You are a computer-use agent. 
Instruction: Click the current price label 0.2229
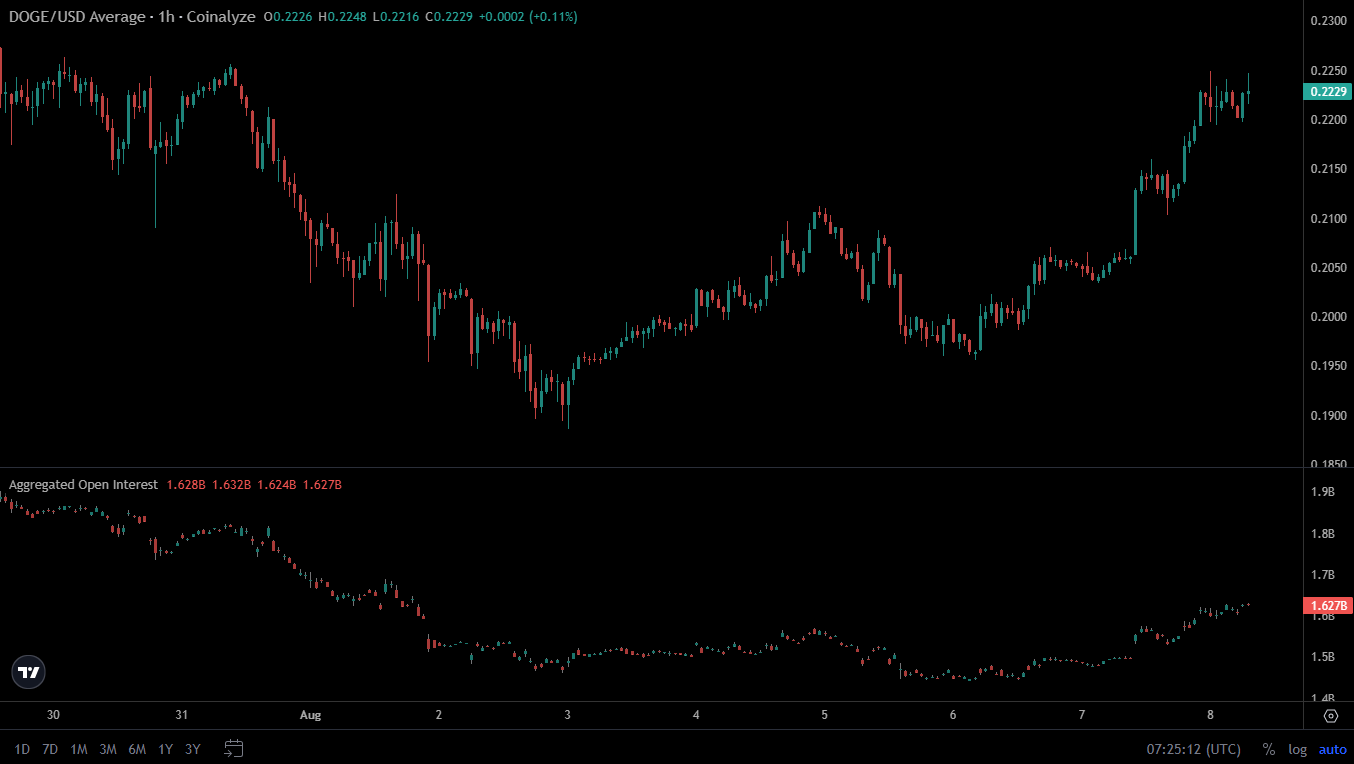pyautogui.click(x=1328, y=92)
